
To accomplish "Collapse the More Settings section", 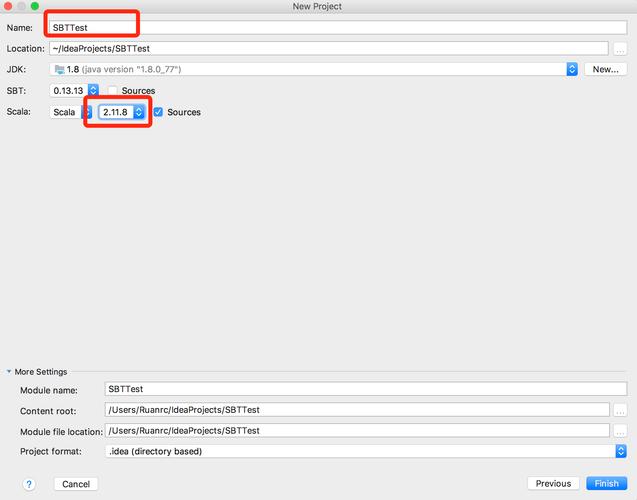I will coord(9,372).
